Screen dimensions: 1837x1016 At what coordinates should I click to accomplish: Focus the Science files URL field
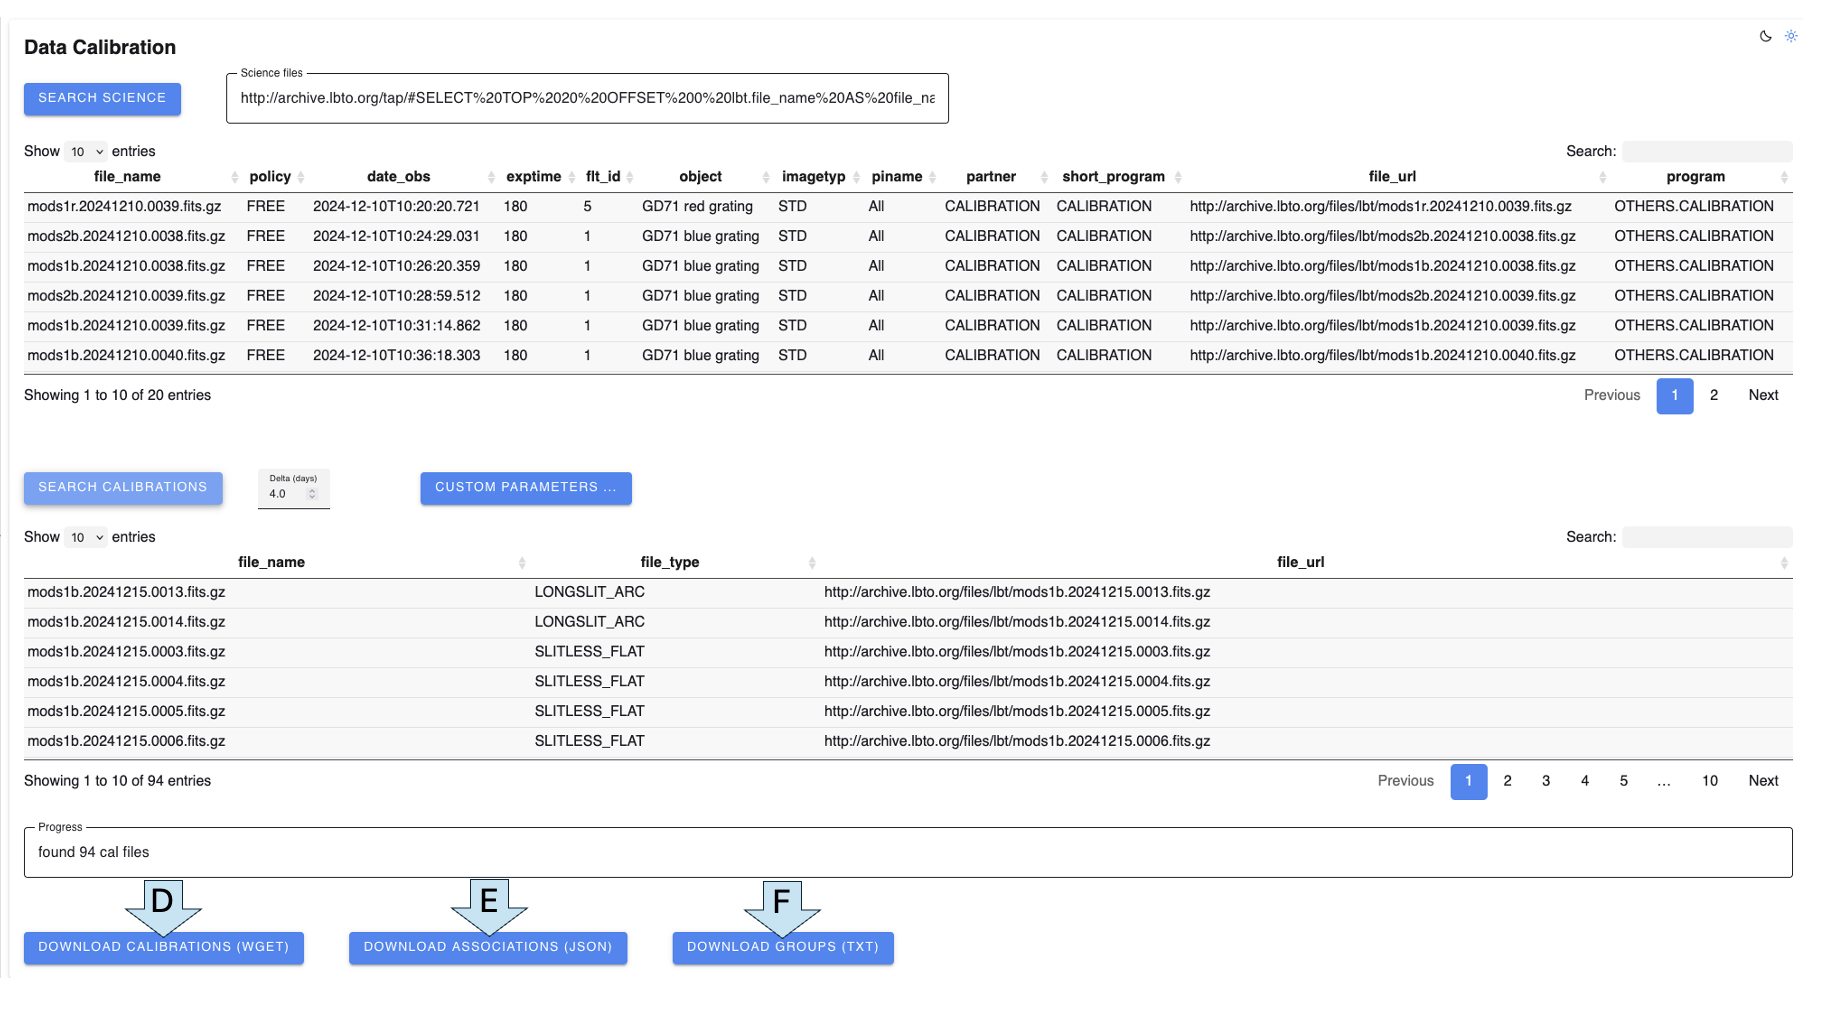click(587, 99)
